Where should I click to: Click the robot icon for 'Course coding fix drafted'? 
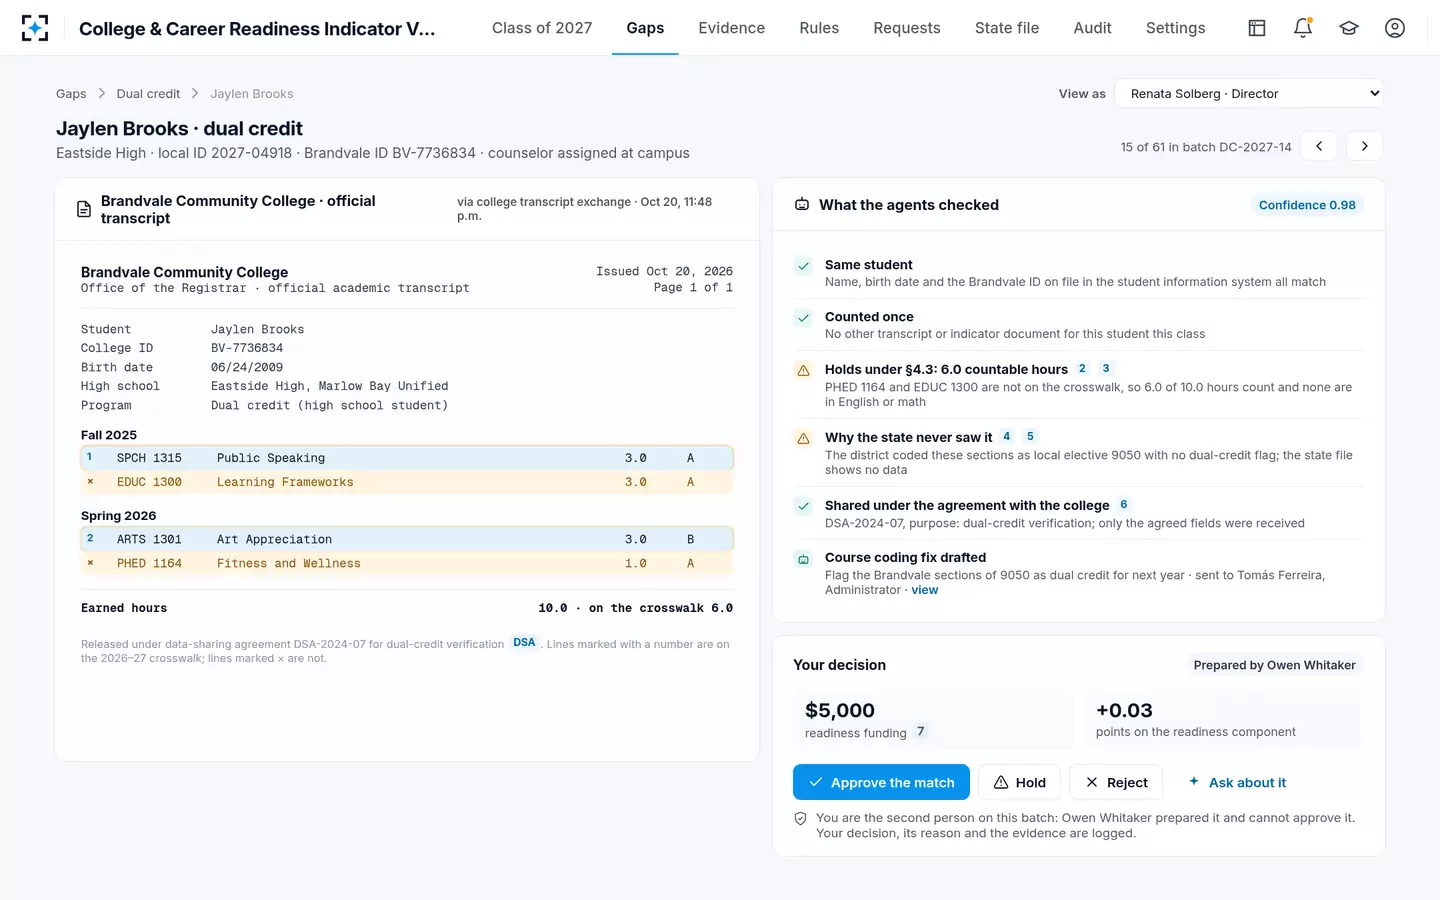(x=803, y=559)
